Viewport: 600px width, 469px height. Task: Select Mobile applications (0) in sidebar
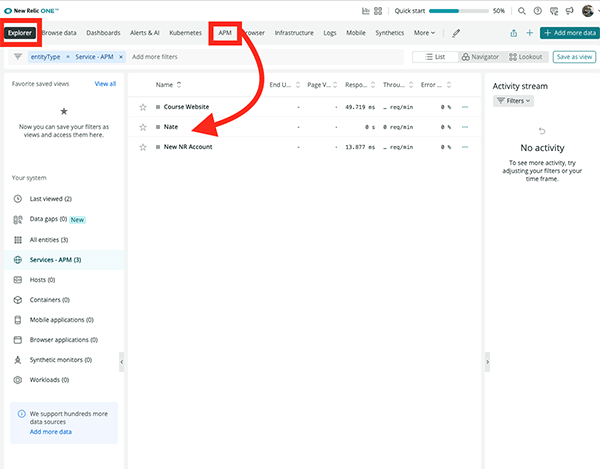[64, 320]
